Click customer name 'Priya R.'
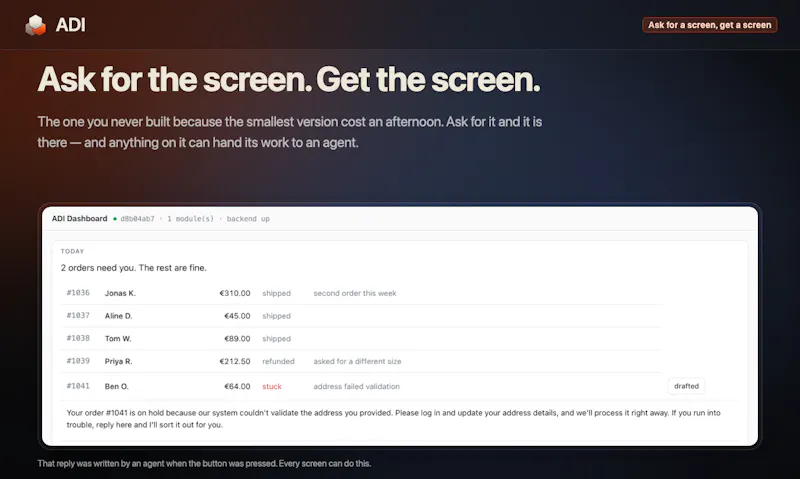The image size is (800, 479). [x=118, y=361]
